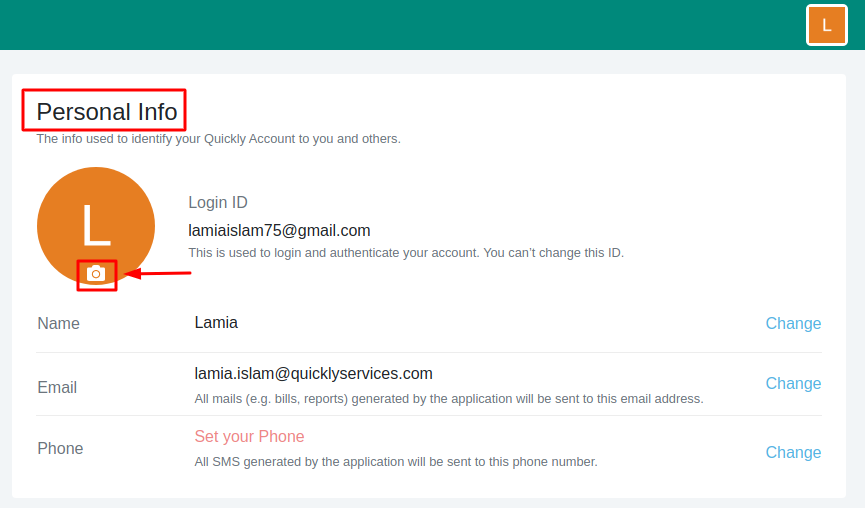Open the user avatar menu in header
Viewport: 865px width, 508px height.
(826, 25)
